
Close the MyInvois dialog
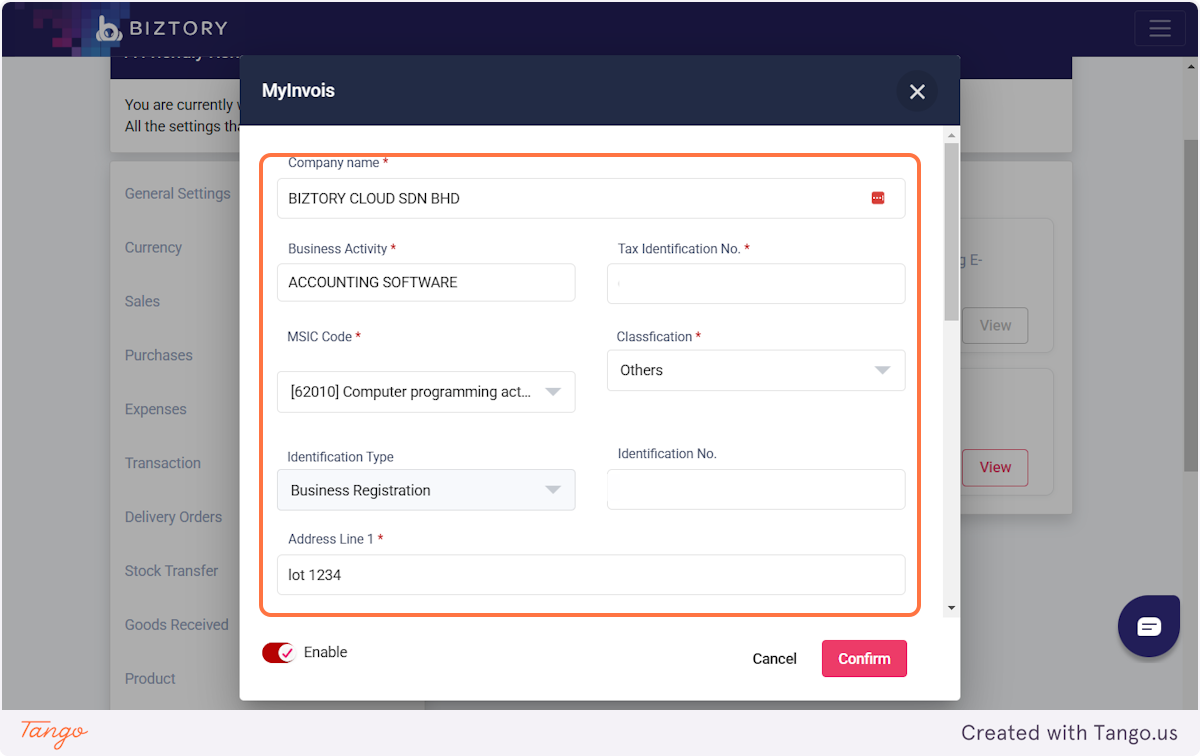917,92
